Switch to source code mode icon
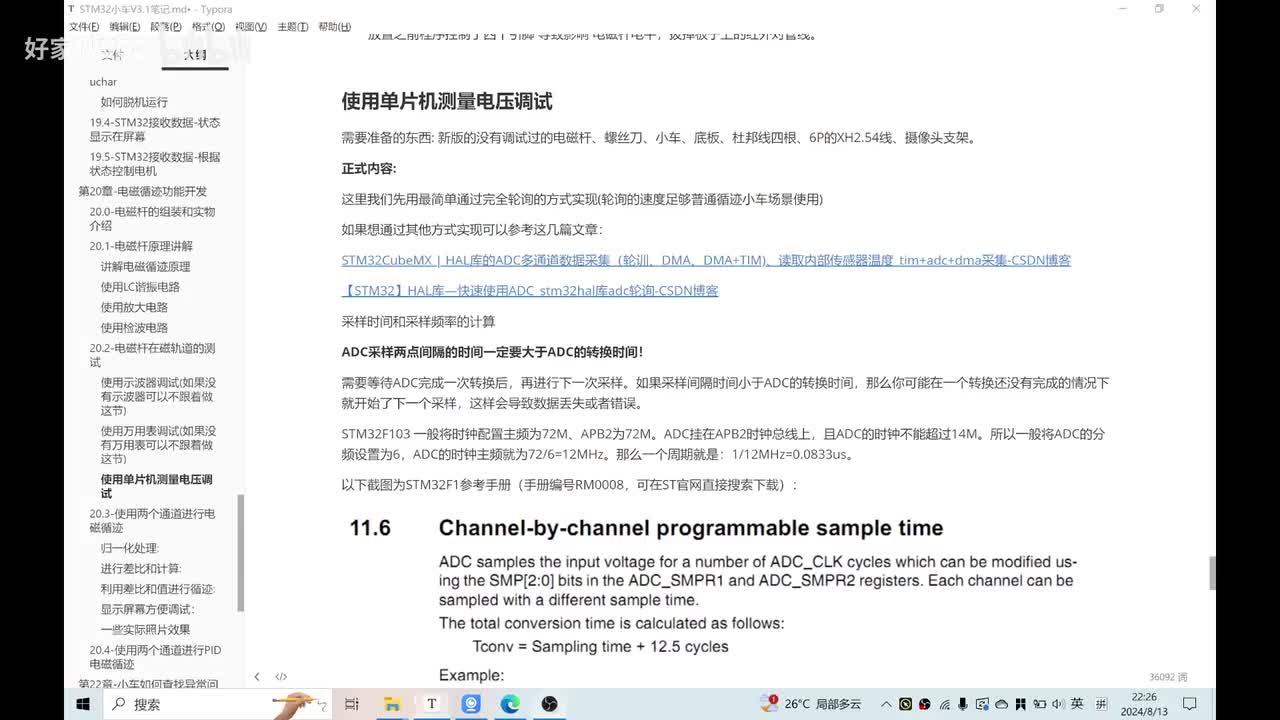The width and height of the screenshot is (1280, 720). point(281,677)
